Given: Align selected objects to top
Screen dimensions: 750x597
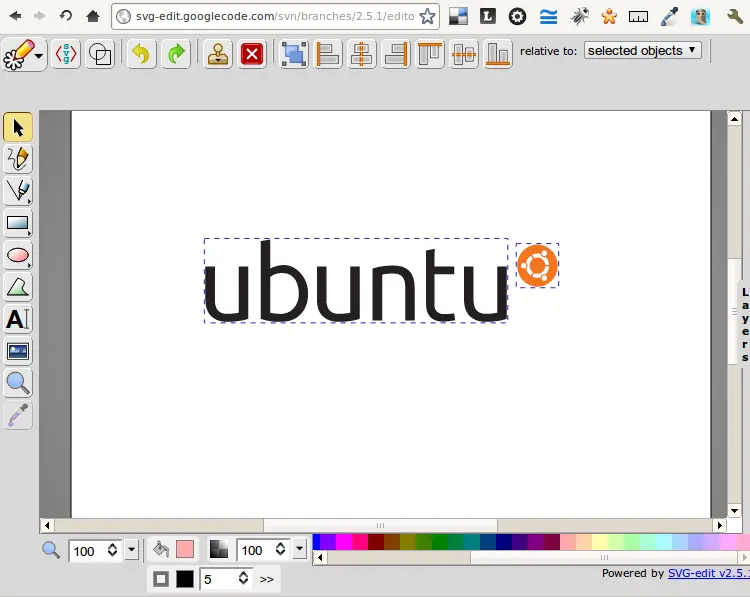Looking at the screenshot, I should [x=430, y=54].
